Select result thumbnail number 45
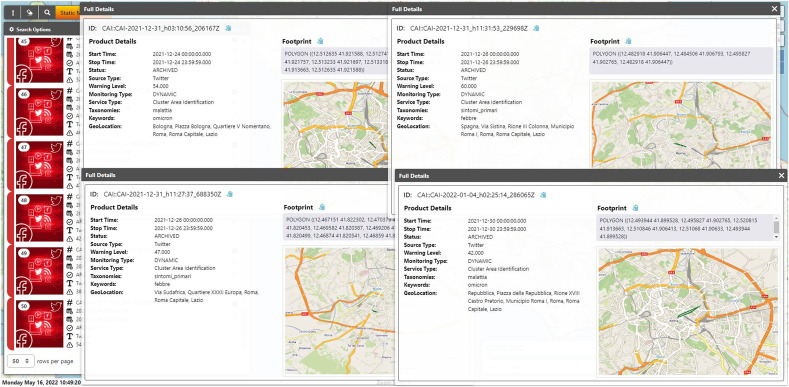The width and height of the screenshot is (789, 387). [x=39, y=59]
